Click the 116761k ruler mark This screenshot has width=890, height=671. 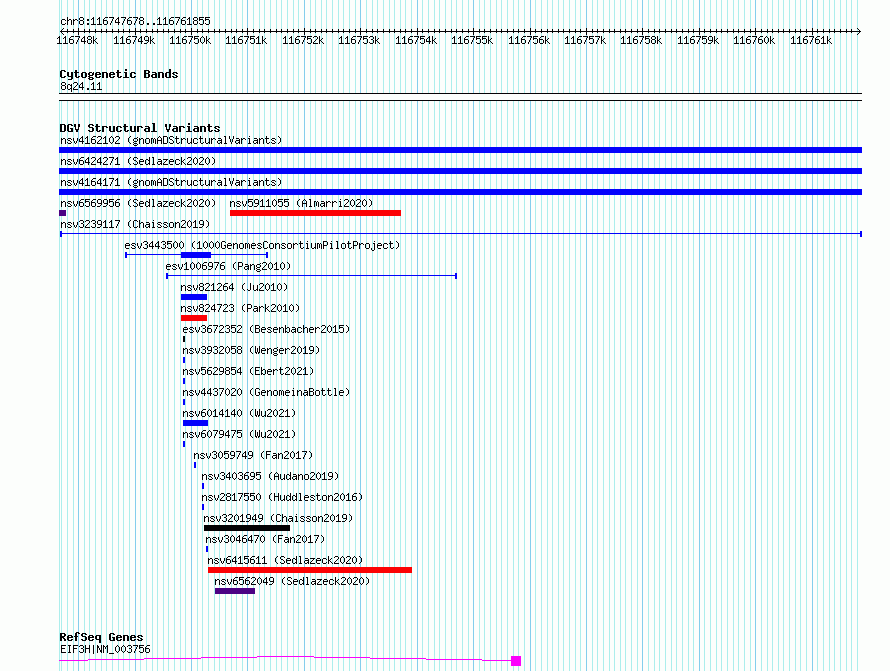pyautogui.click(x=811, y=40)
